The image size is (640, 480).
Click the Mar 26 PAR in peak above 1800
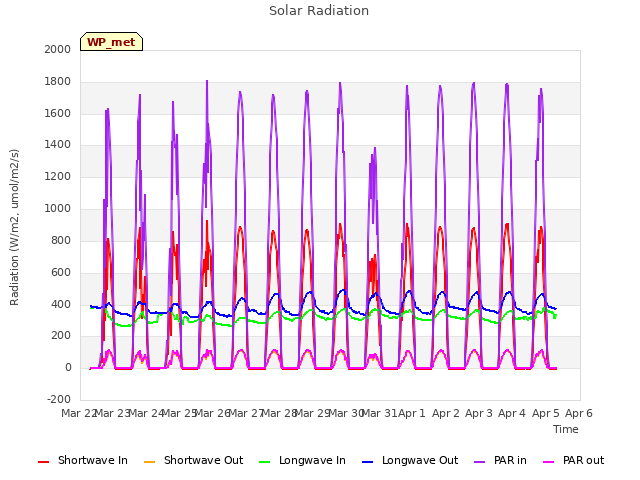pyautogui.click(x=207, y=82)
